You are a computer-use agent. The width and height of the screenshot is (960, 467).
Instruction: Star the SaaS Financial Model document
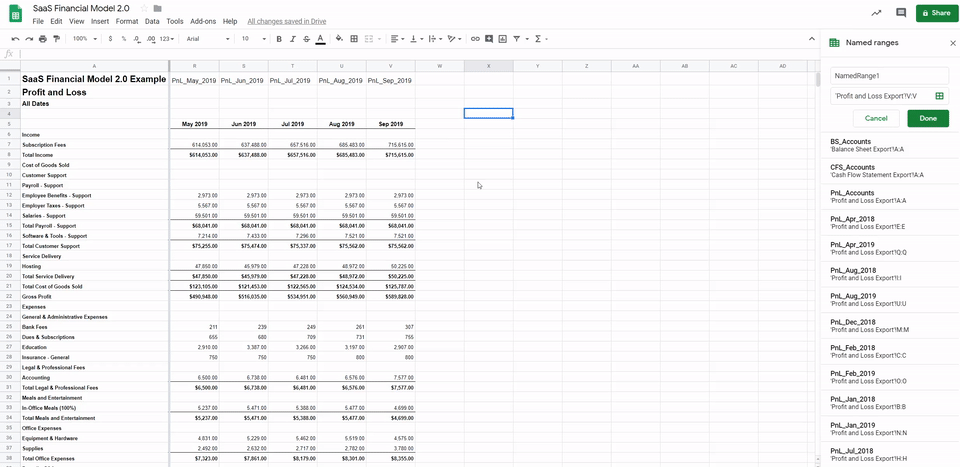(x=144, y=8)
